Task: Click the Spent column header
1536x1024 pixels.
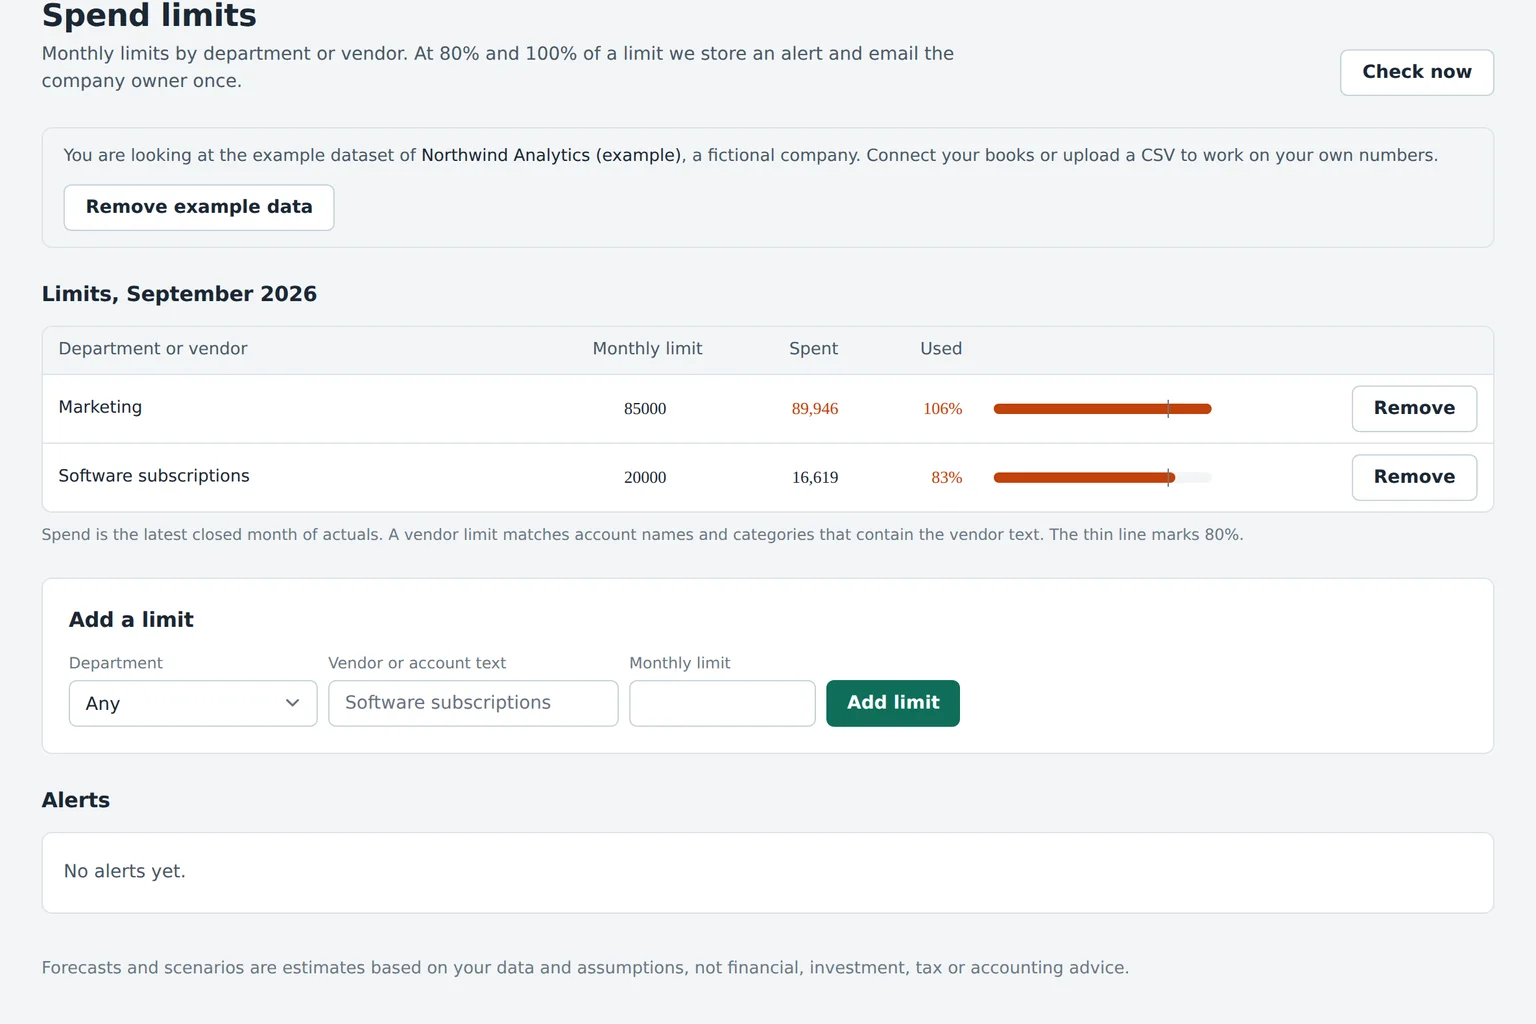Action: [x=813, y=349]
